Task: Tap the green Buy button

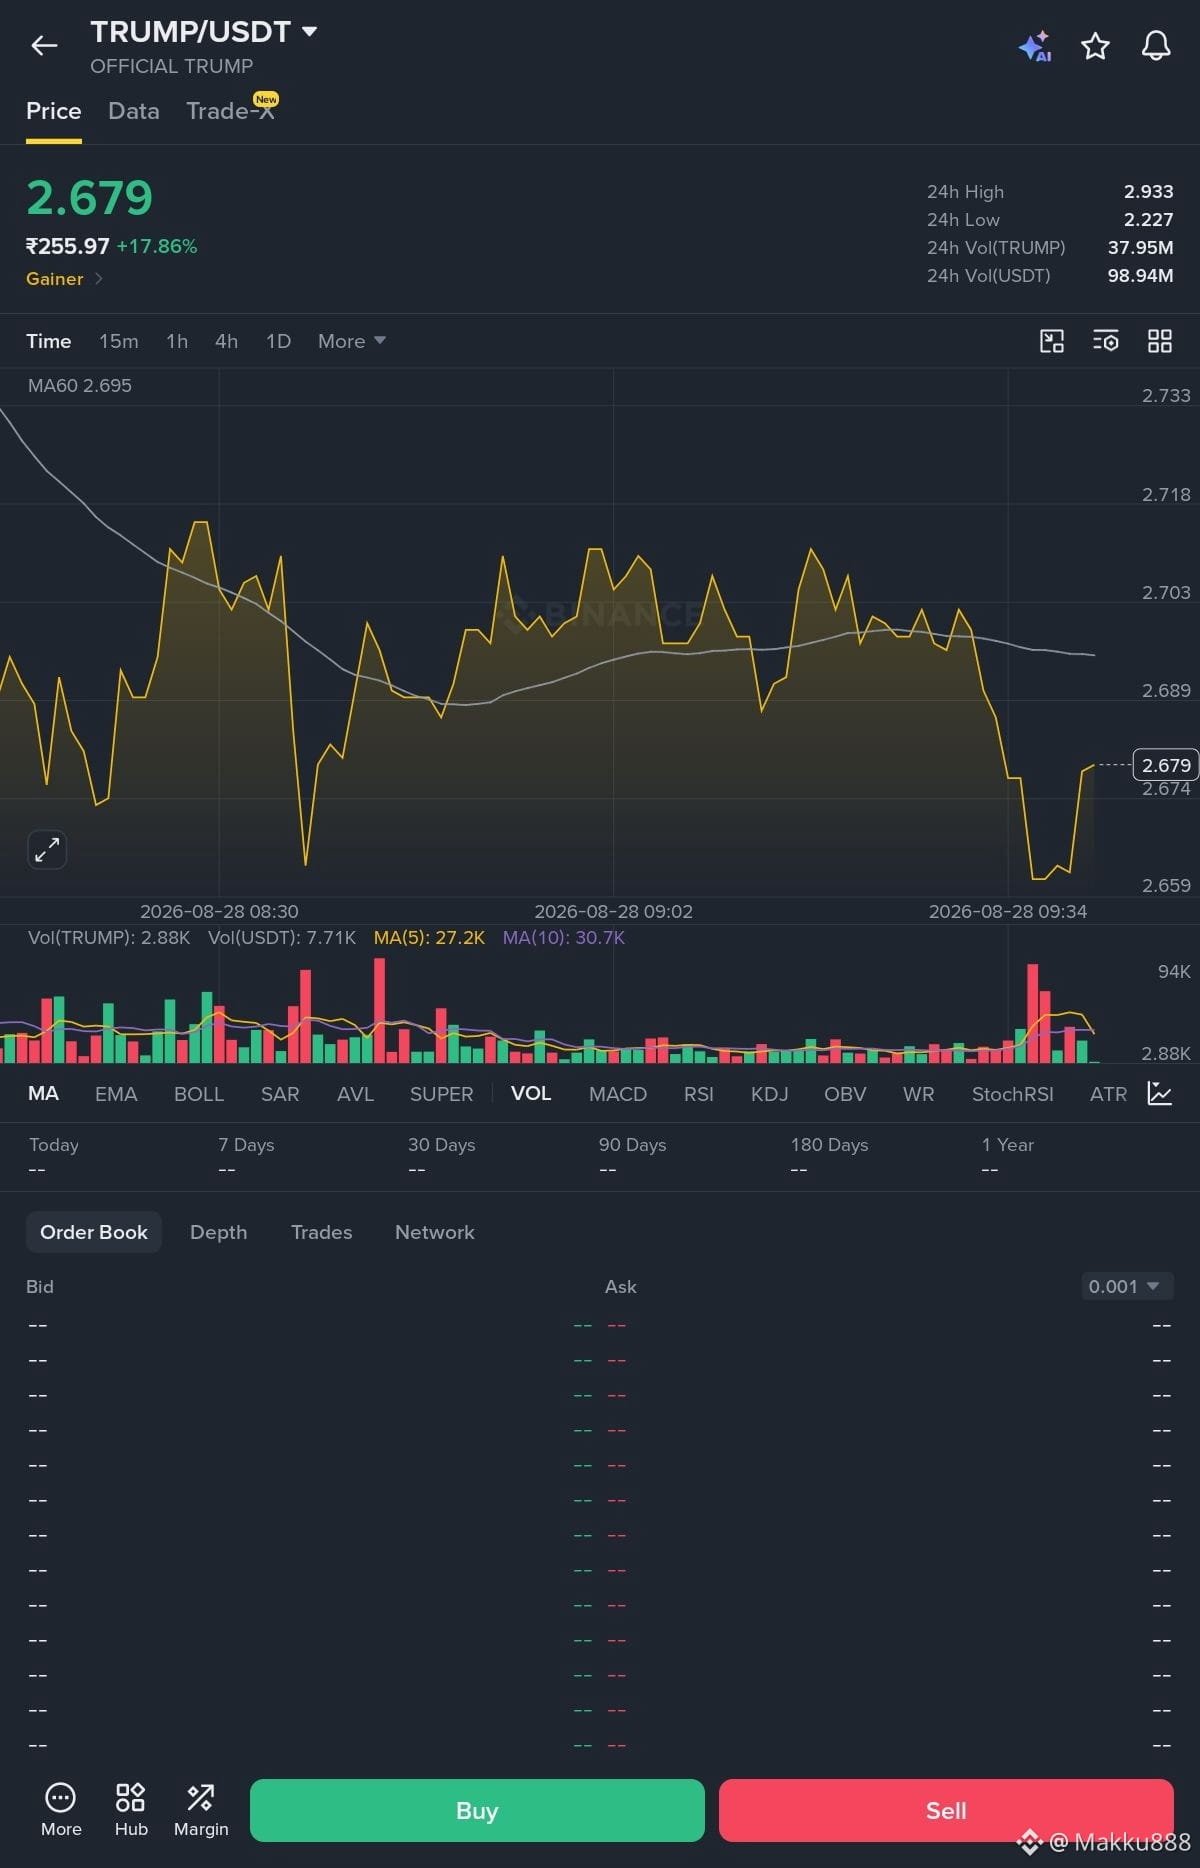Action: (x=477, y=1810)
